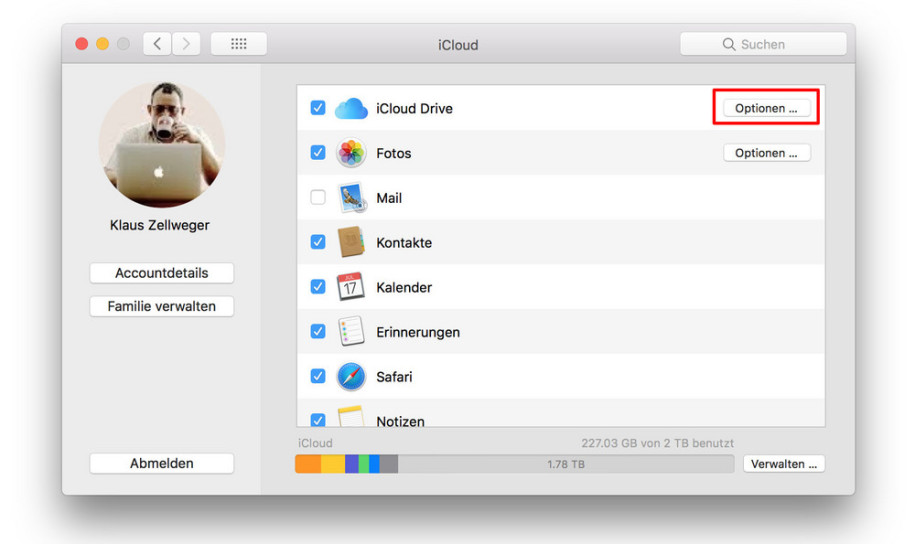915x544 pixels.
Task: Show all preferences grid button
Action: click(239, 44)
